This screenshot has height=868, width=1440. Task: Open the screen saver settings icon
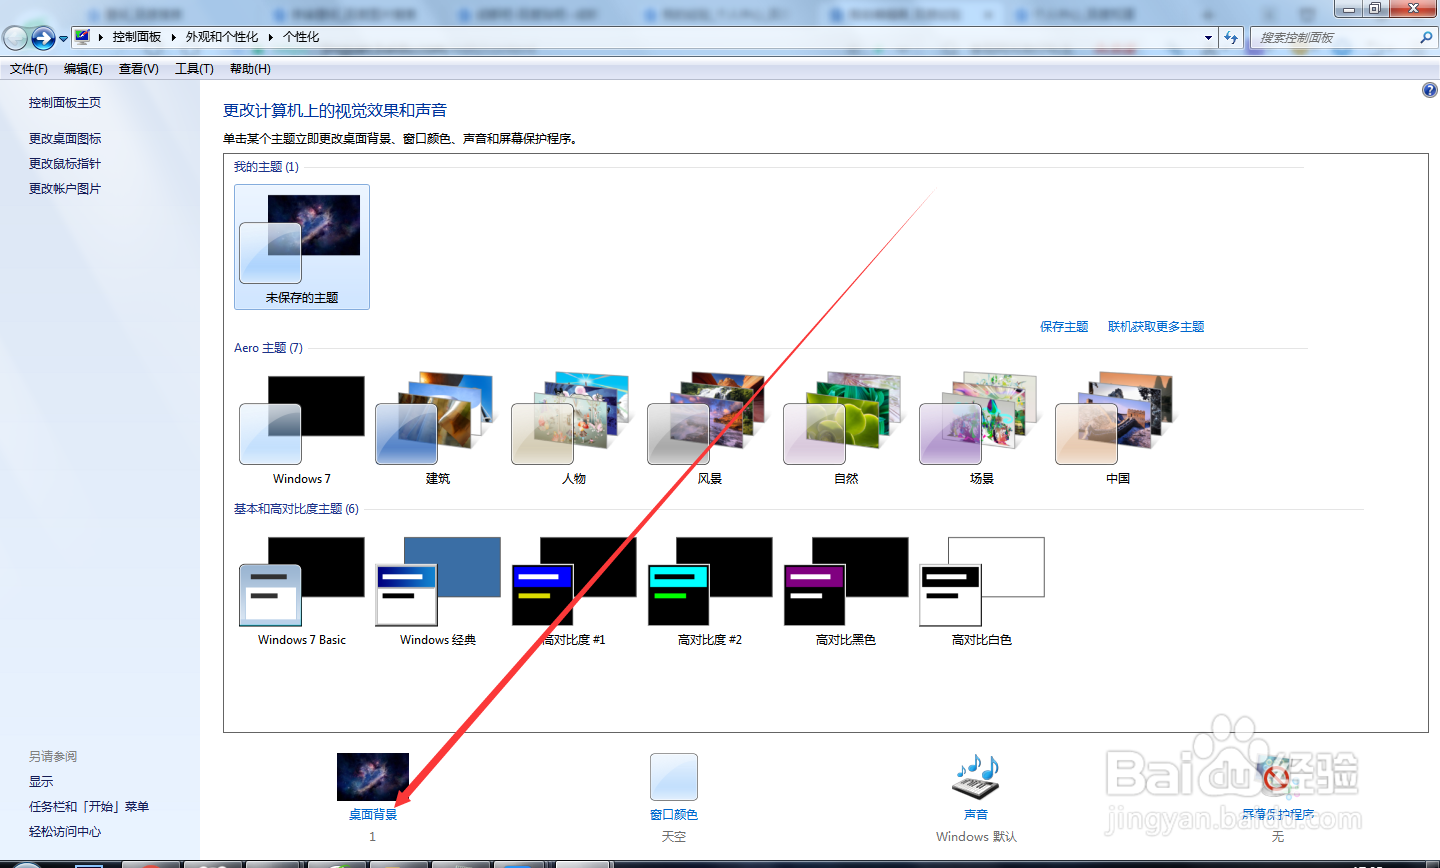(x=1277, y=777)
